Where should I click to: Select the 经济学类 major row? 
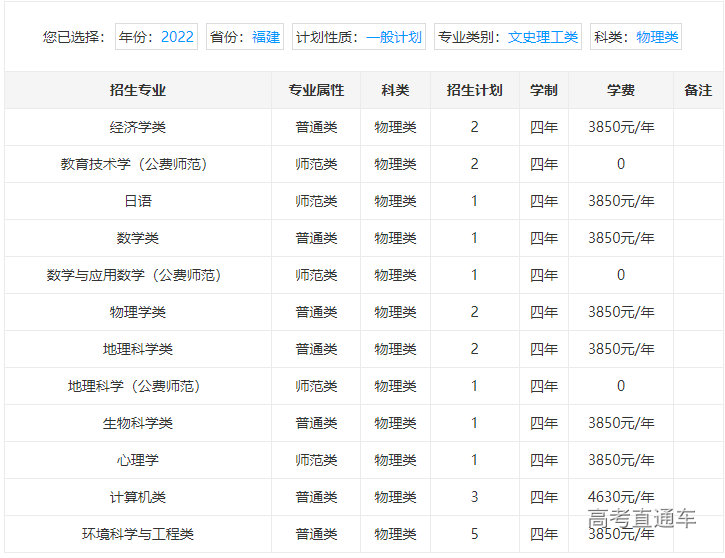click(x=138, y=127)
